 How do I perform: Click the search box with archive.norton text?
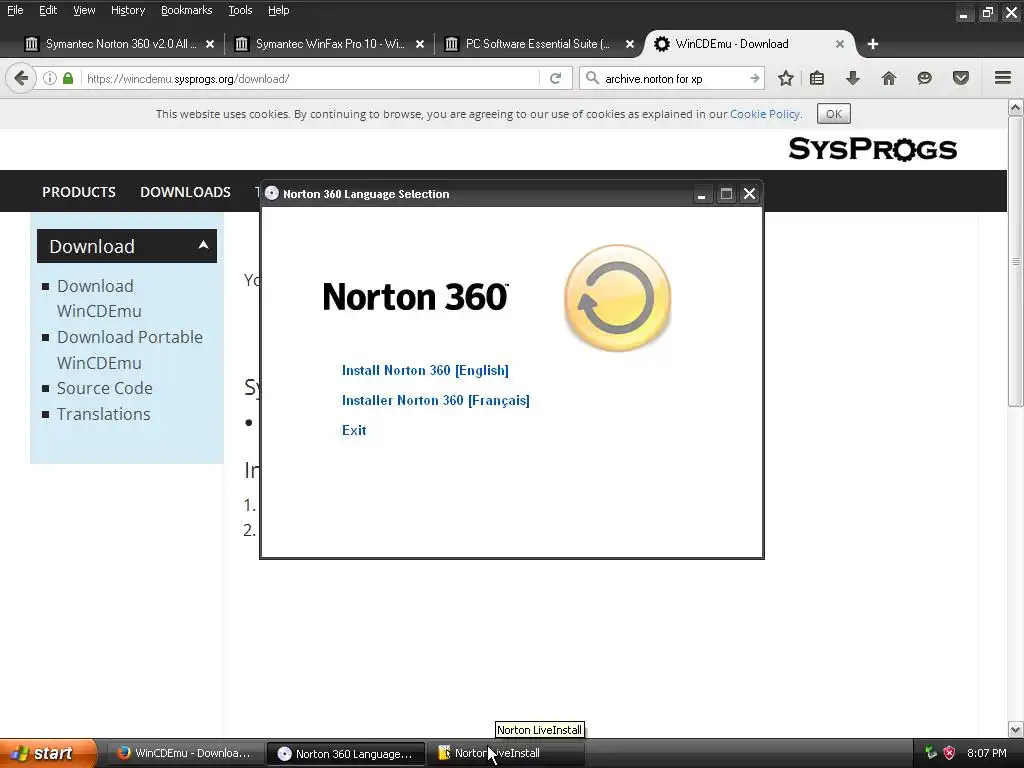[x=673, y=78]
